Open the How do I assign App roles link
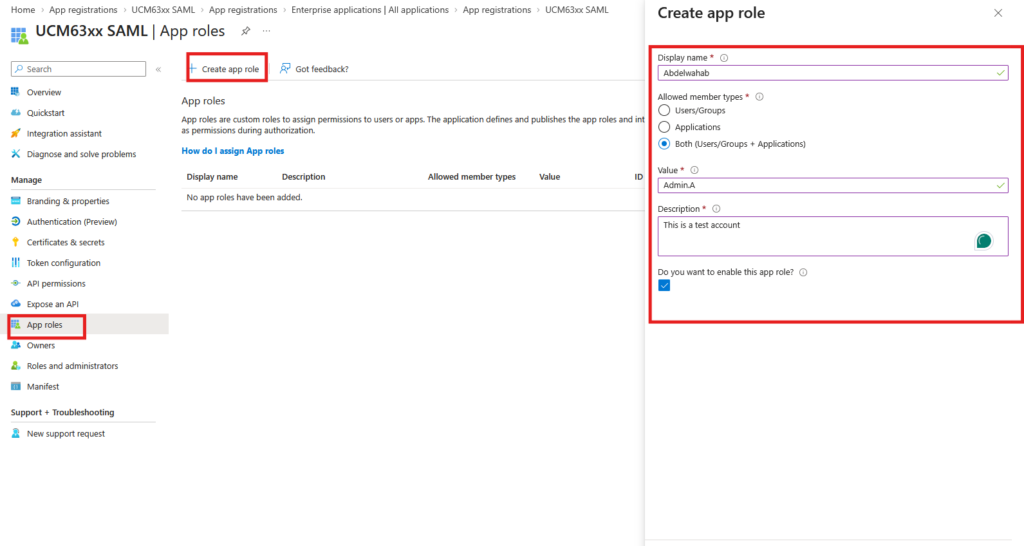1024x546 pixels. point(232,151)
